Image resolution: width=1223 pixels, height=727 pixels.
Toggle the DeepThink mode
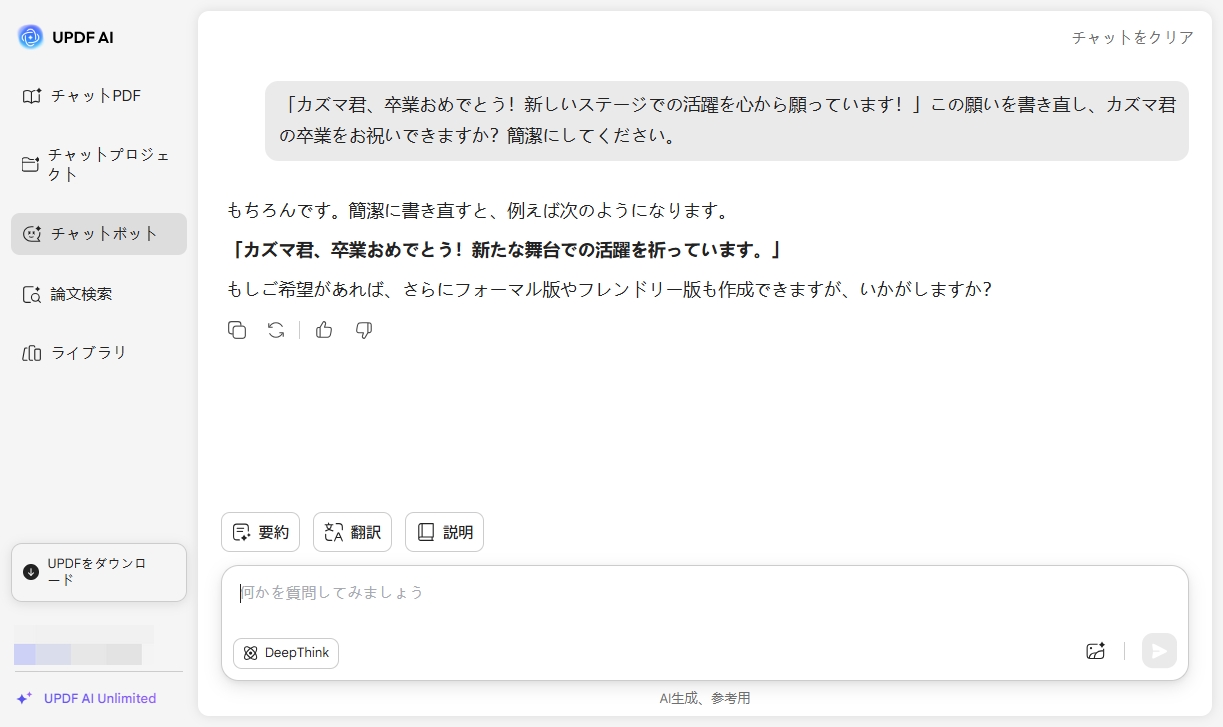(x=286, y=653)
